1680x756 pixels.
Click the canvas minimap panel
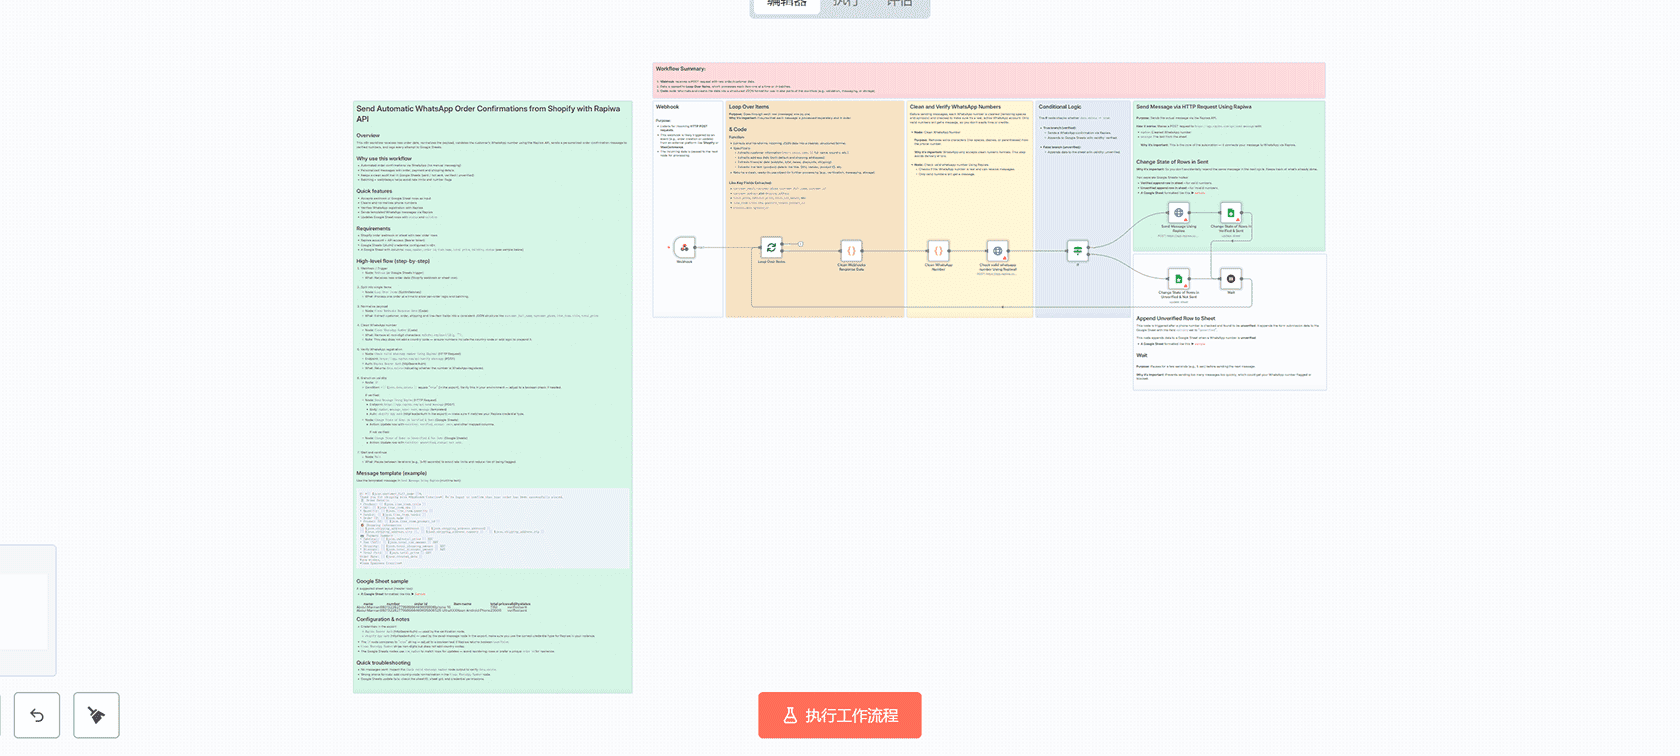[x=25, y=610]
